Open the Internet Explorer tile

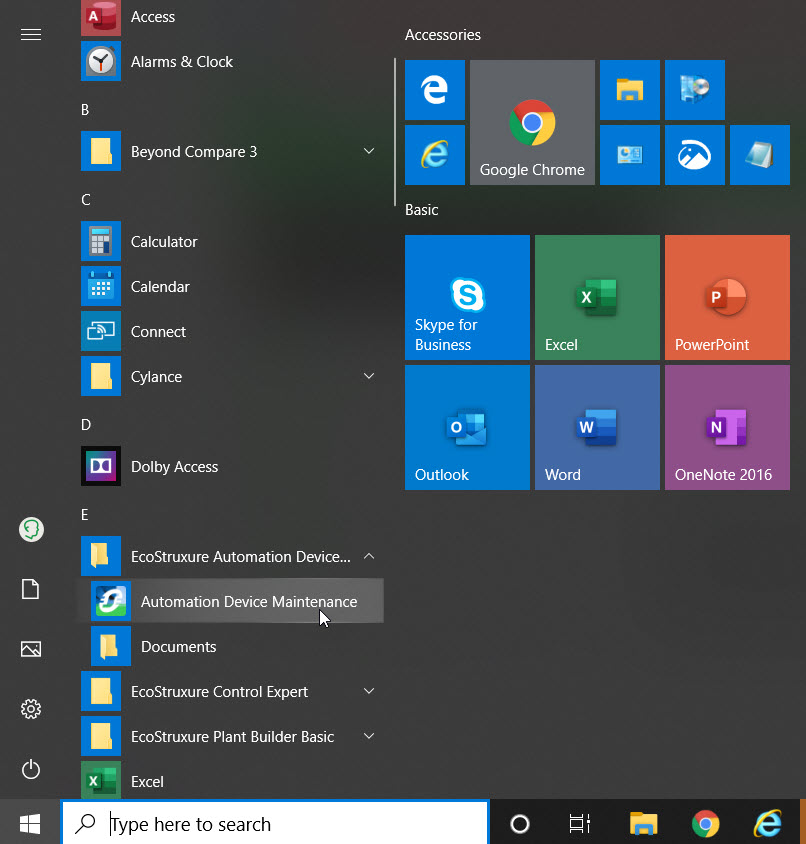pos(434,155)
